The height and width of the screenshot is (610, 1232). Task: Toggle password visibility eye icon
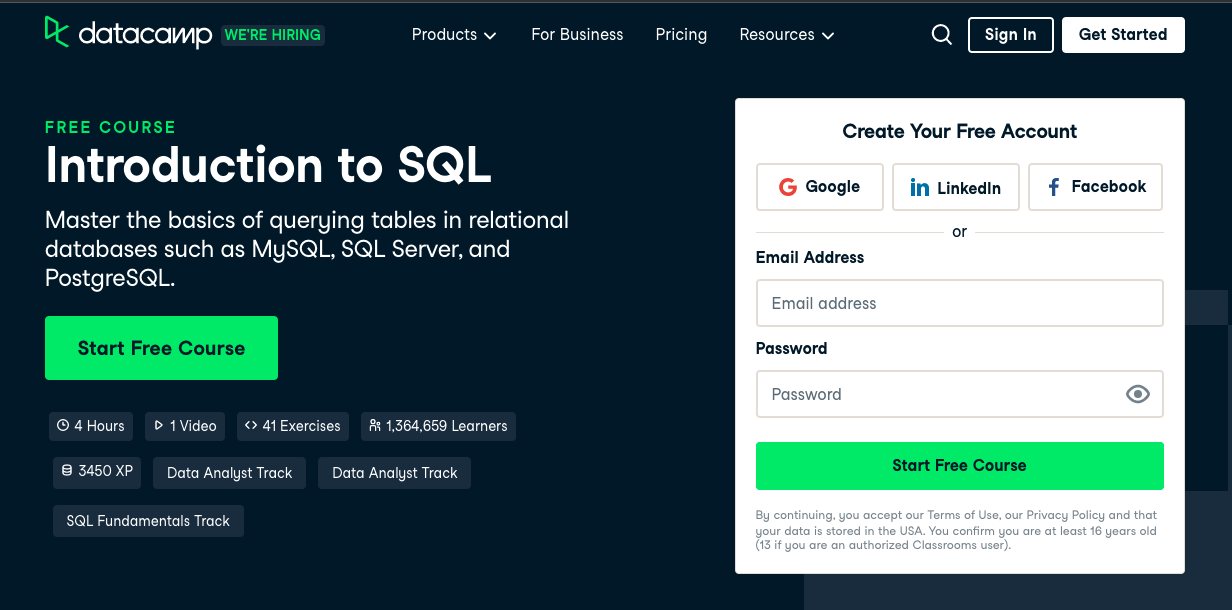[1138, 394]
